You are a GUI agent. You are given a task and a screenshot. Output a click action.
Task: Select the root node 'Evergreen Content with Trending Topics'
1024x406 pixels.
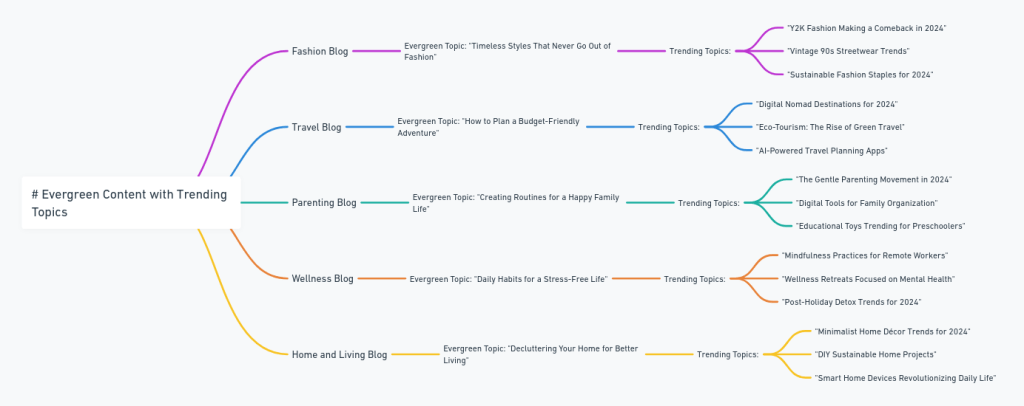point(130,203)
